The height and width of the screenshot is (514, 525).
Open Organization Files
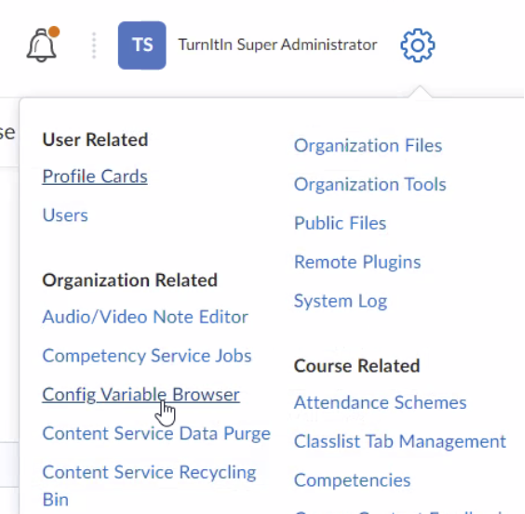pos(368,146)
